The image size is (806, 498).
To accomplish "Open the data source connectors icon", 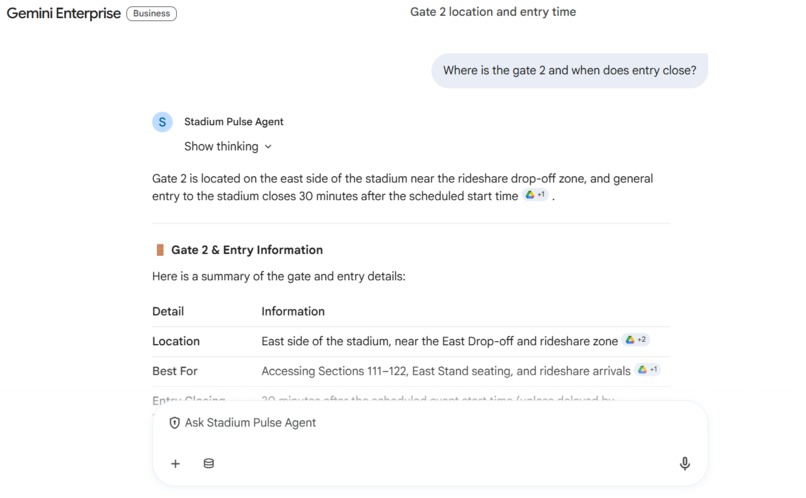I will click(208, 464).
